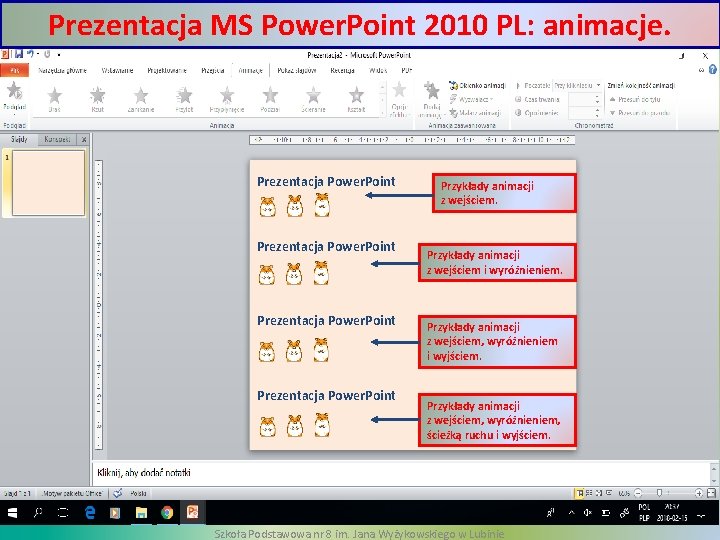Image resolution: width=720 pixels, height=540 pixels.
Task: Select the Brak animation effect star
Action: click(55, 96)
